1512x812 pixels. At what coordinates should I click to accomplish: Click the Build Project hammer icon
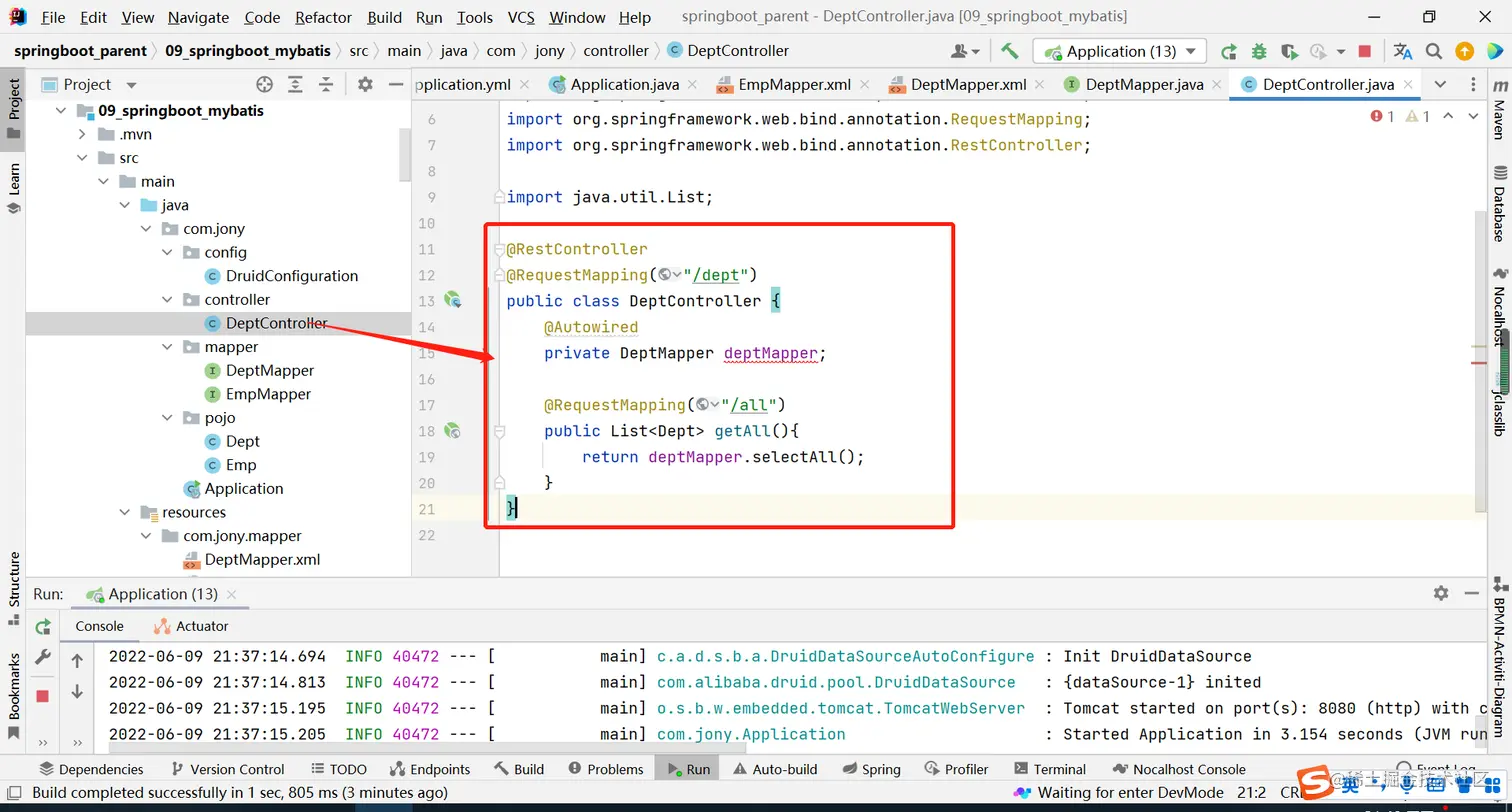coord(1010,51)
